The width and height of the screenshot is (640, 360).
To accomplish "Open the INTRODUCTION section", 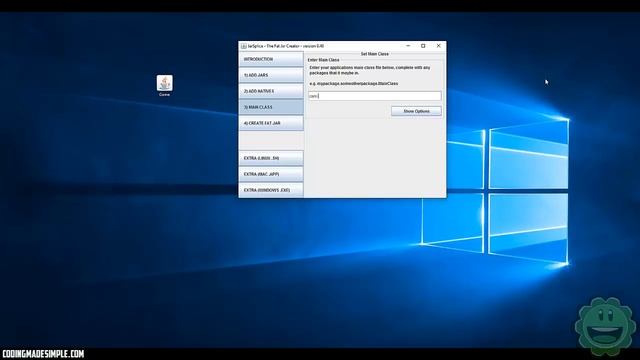I will [271, 59].
